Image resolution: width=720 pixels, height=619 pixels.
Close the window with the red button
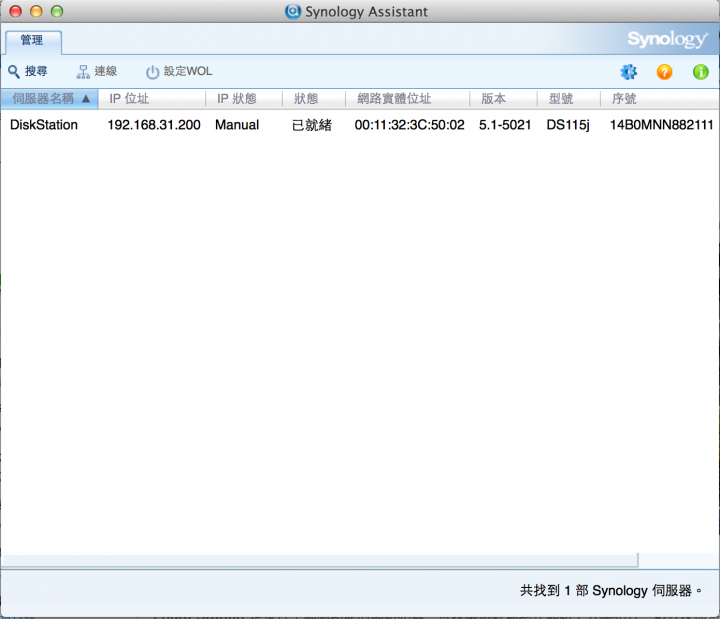pos(16,11)
